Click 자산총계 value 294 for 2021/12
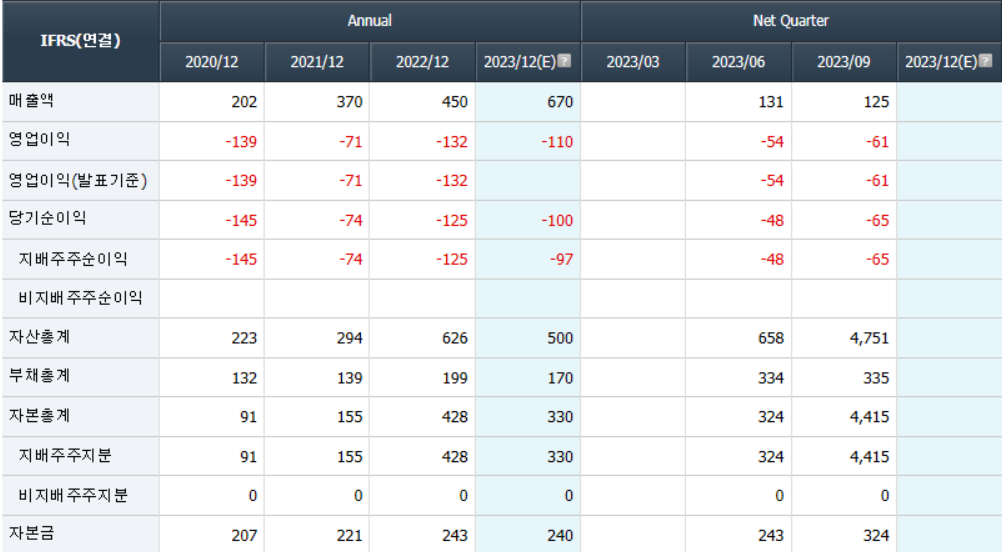This screenshot has height=552, width=1002. pyautogui.click(x=350, y=338)
